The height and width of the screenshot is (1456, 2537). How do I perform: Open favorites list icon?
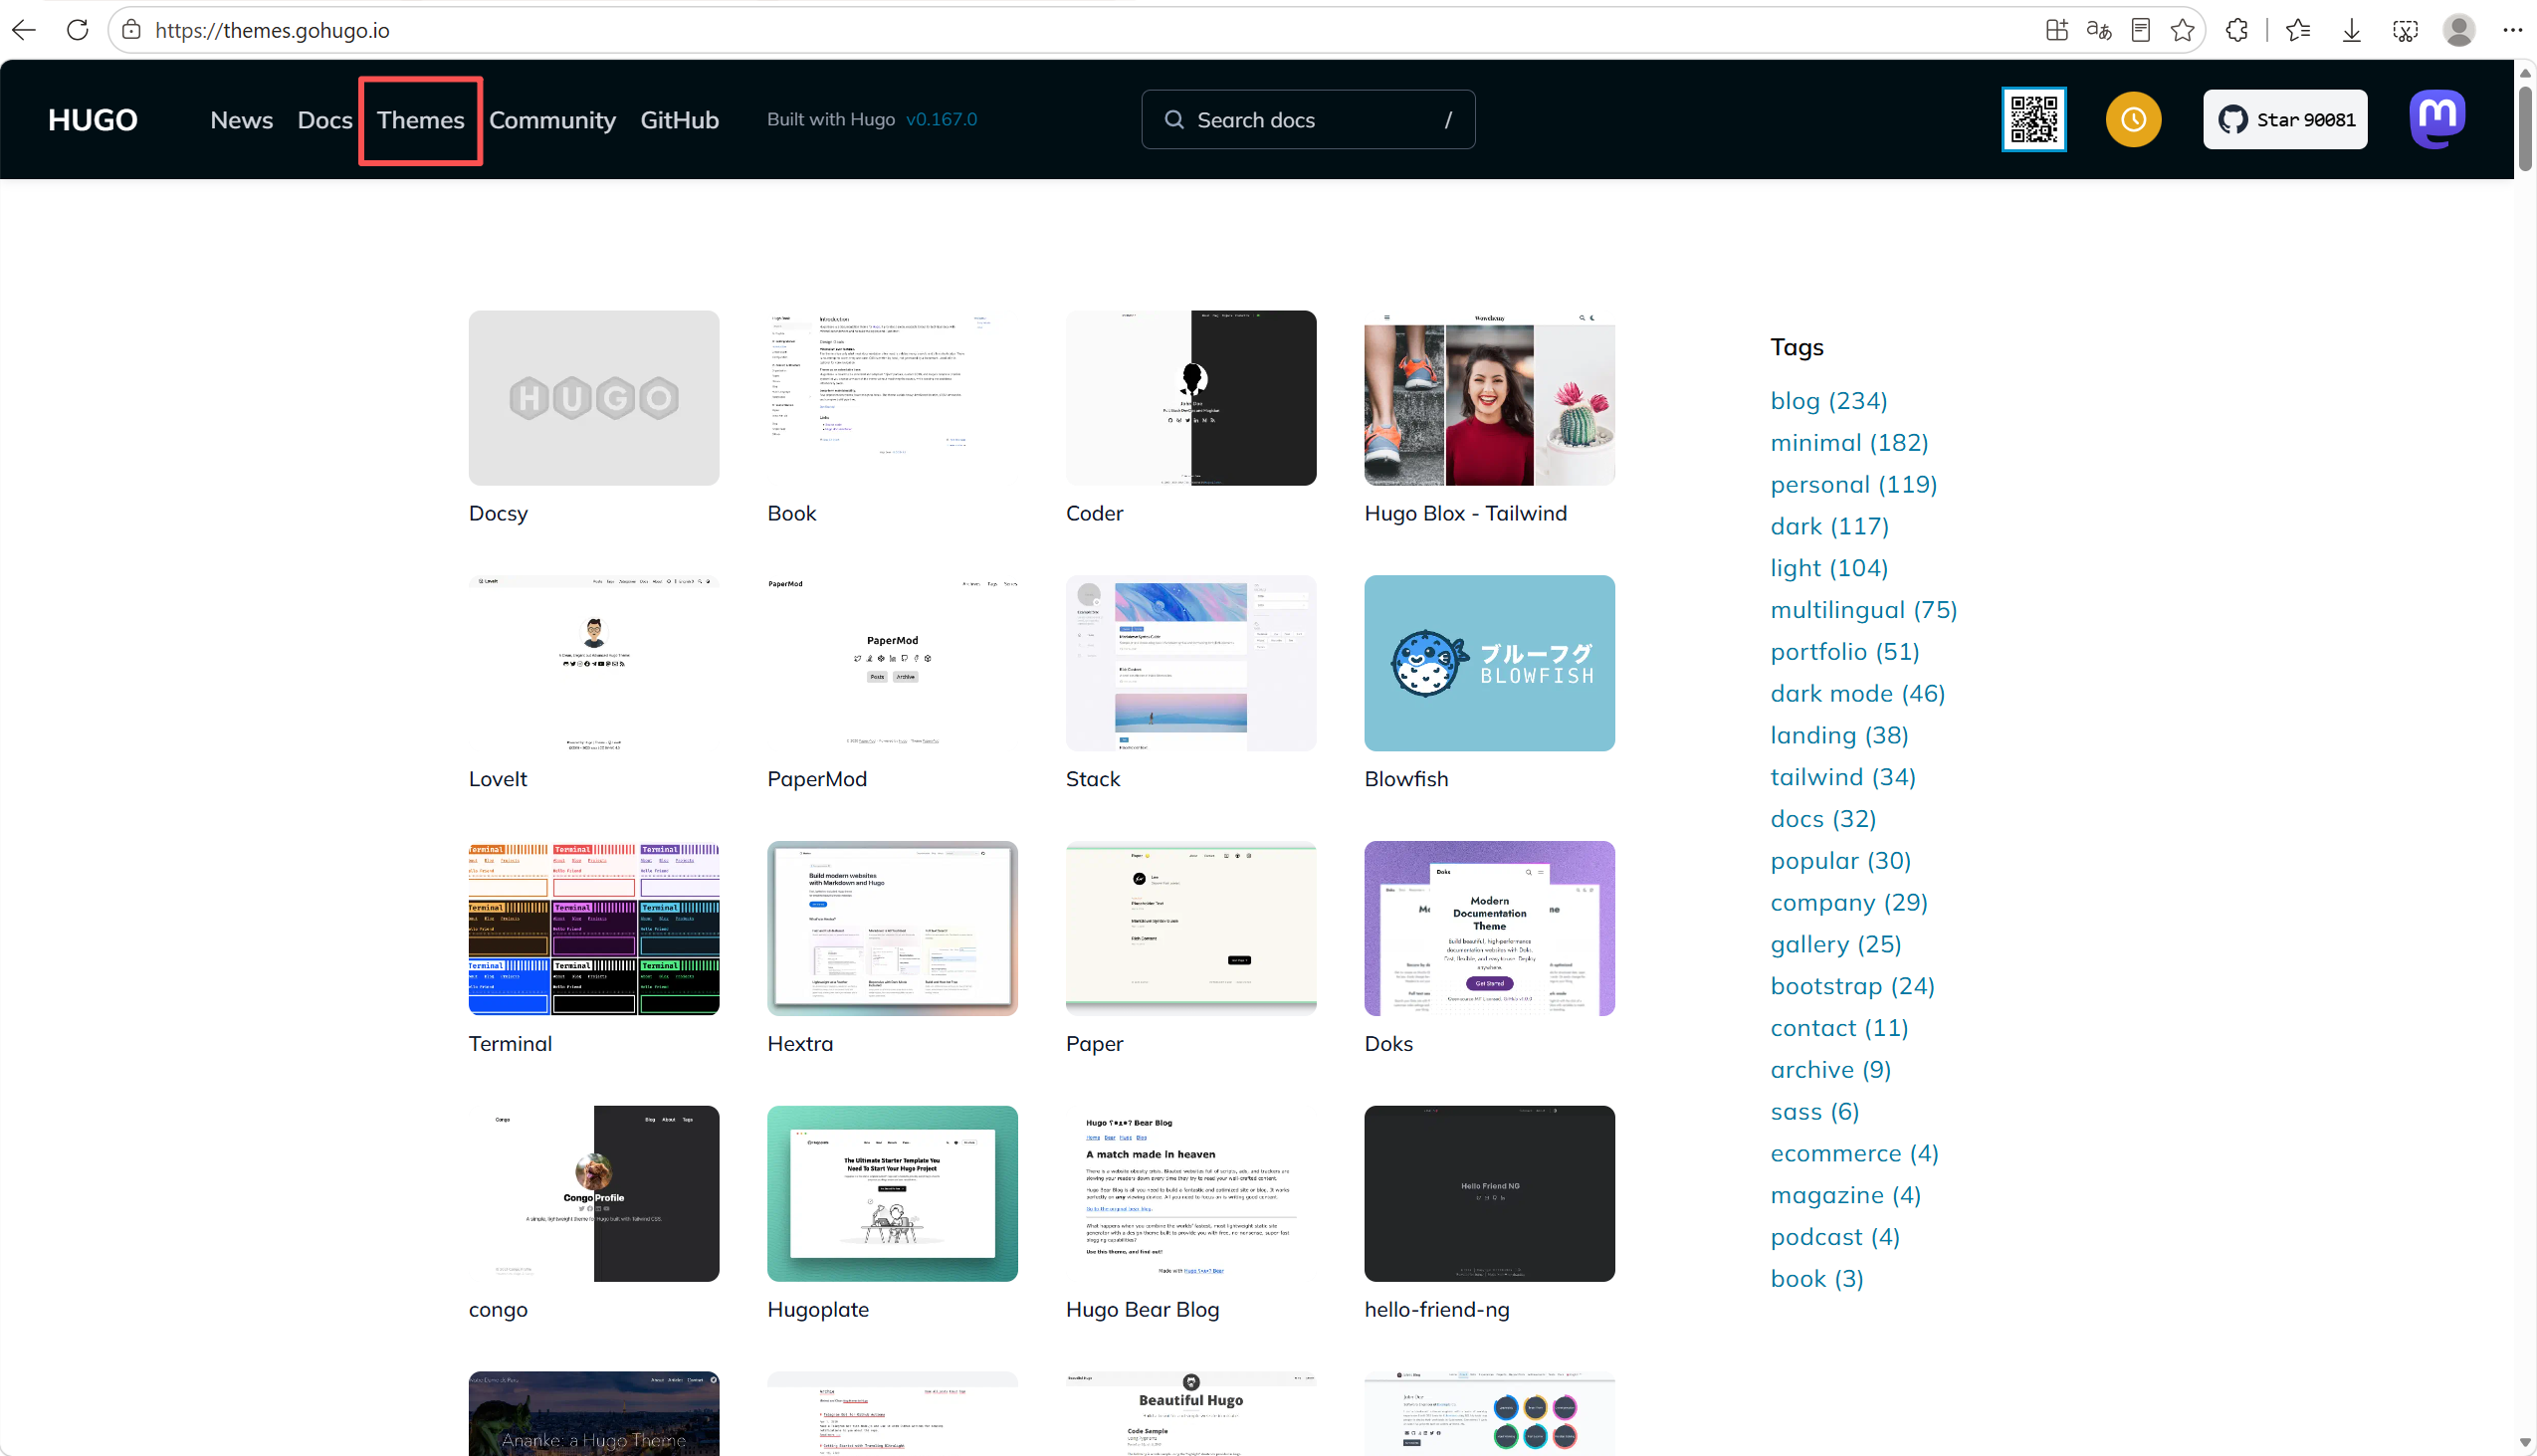tap(2298, 30)
